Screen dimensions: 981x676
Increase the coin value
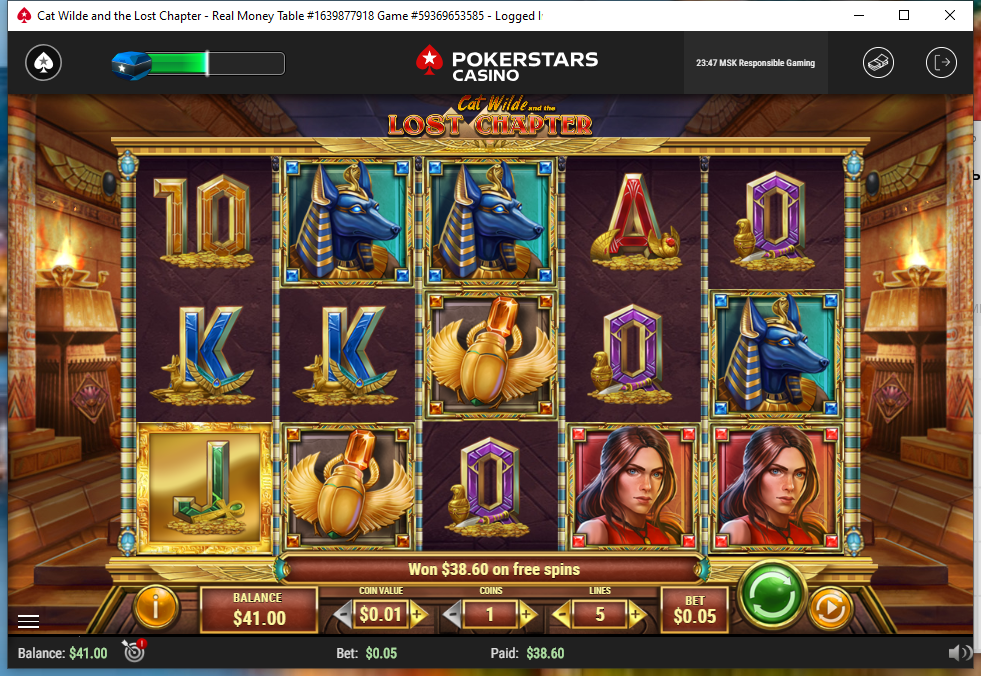(x=419, y=615)
